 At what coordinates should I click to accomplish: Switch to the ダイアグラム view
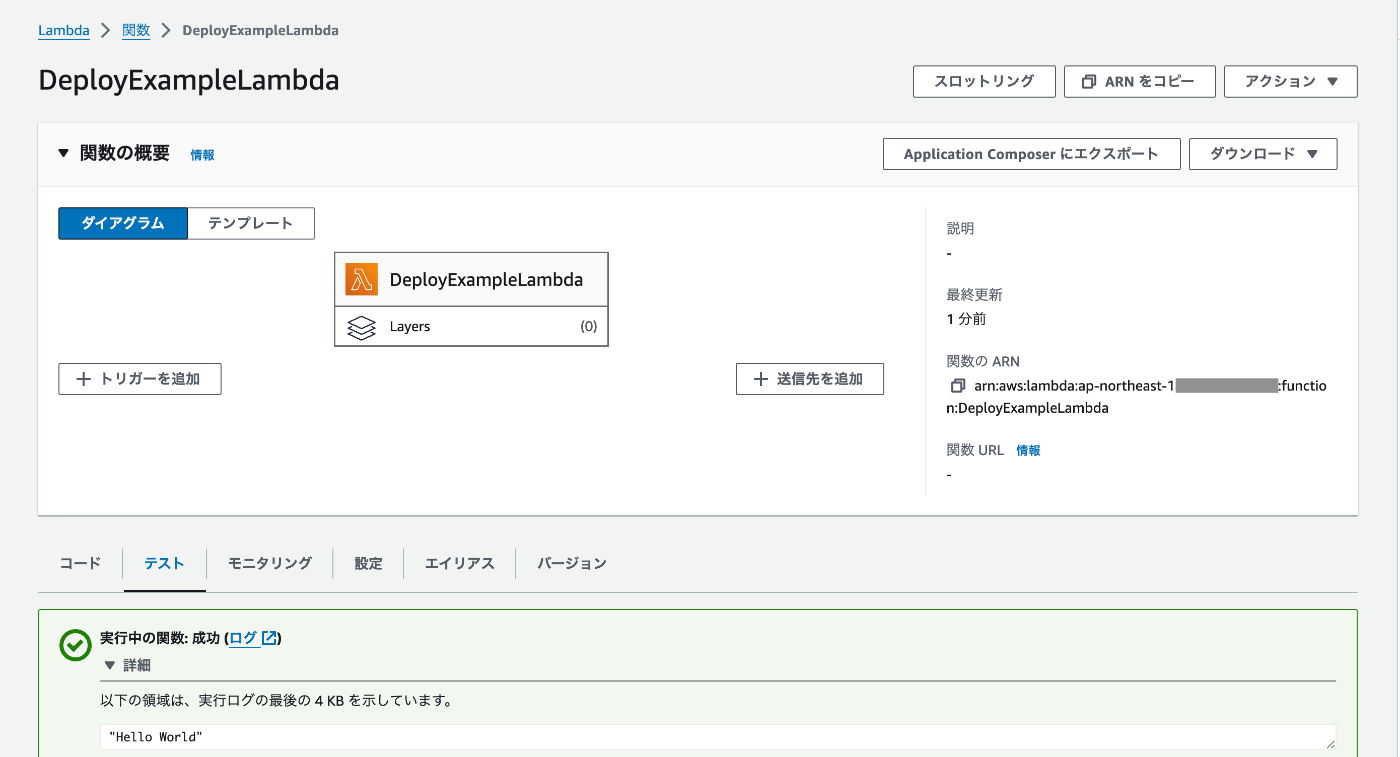[123, 224]
